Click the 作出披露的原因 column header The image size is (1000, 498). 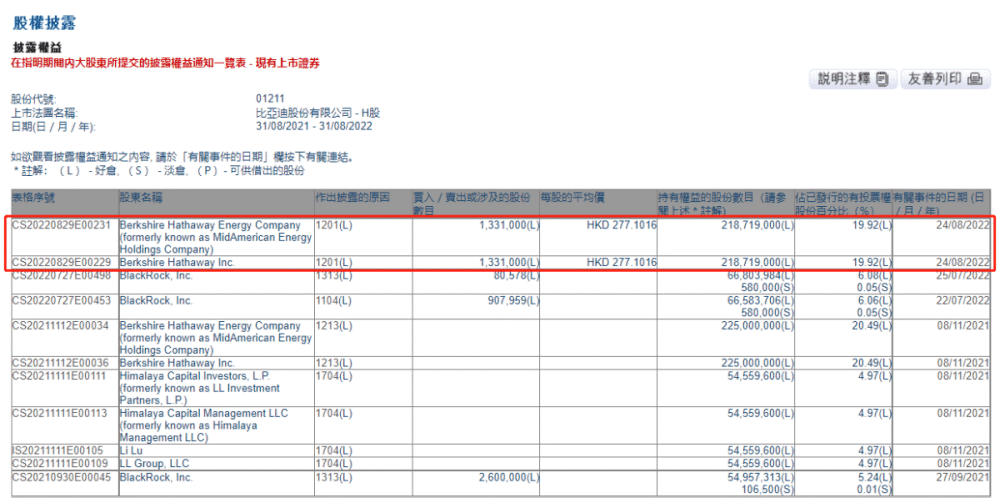point(352,198)
